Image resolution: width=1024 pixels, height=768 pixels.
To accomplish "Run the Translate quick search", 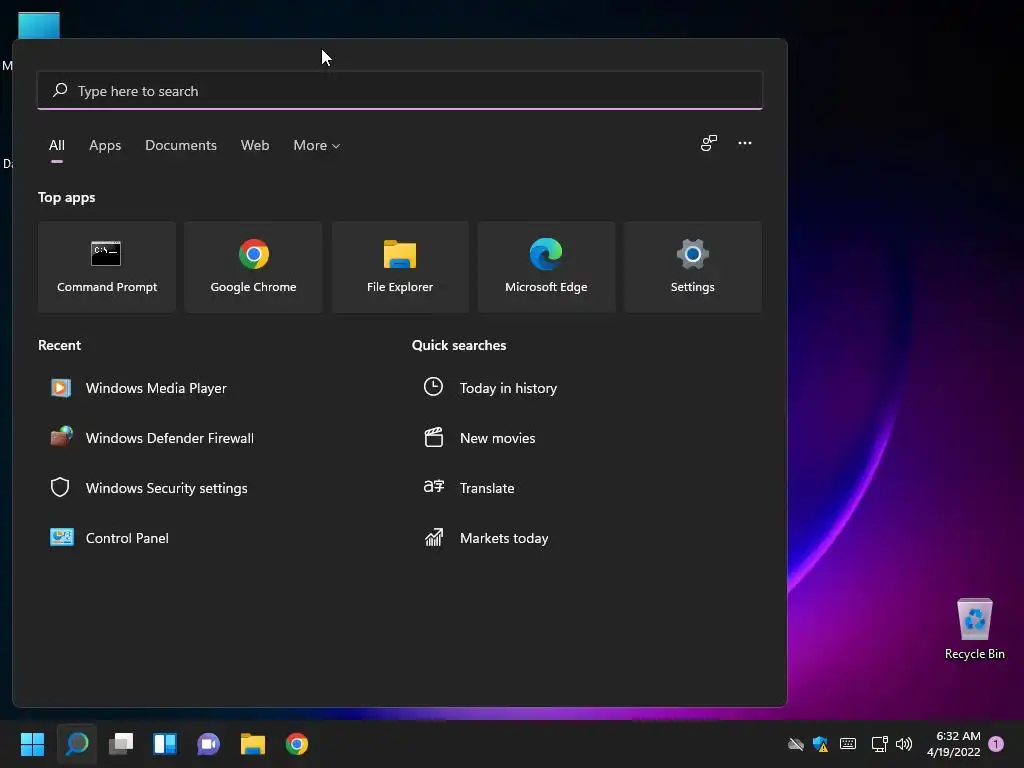I will point(469,488).
